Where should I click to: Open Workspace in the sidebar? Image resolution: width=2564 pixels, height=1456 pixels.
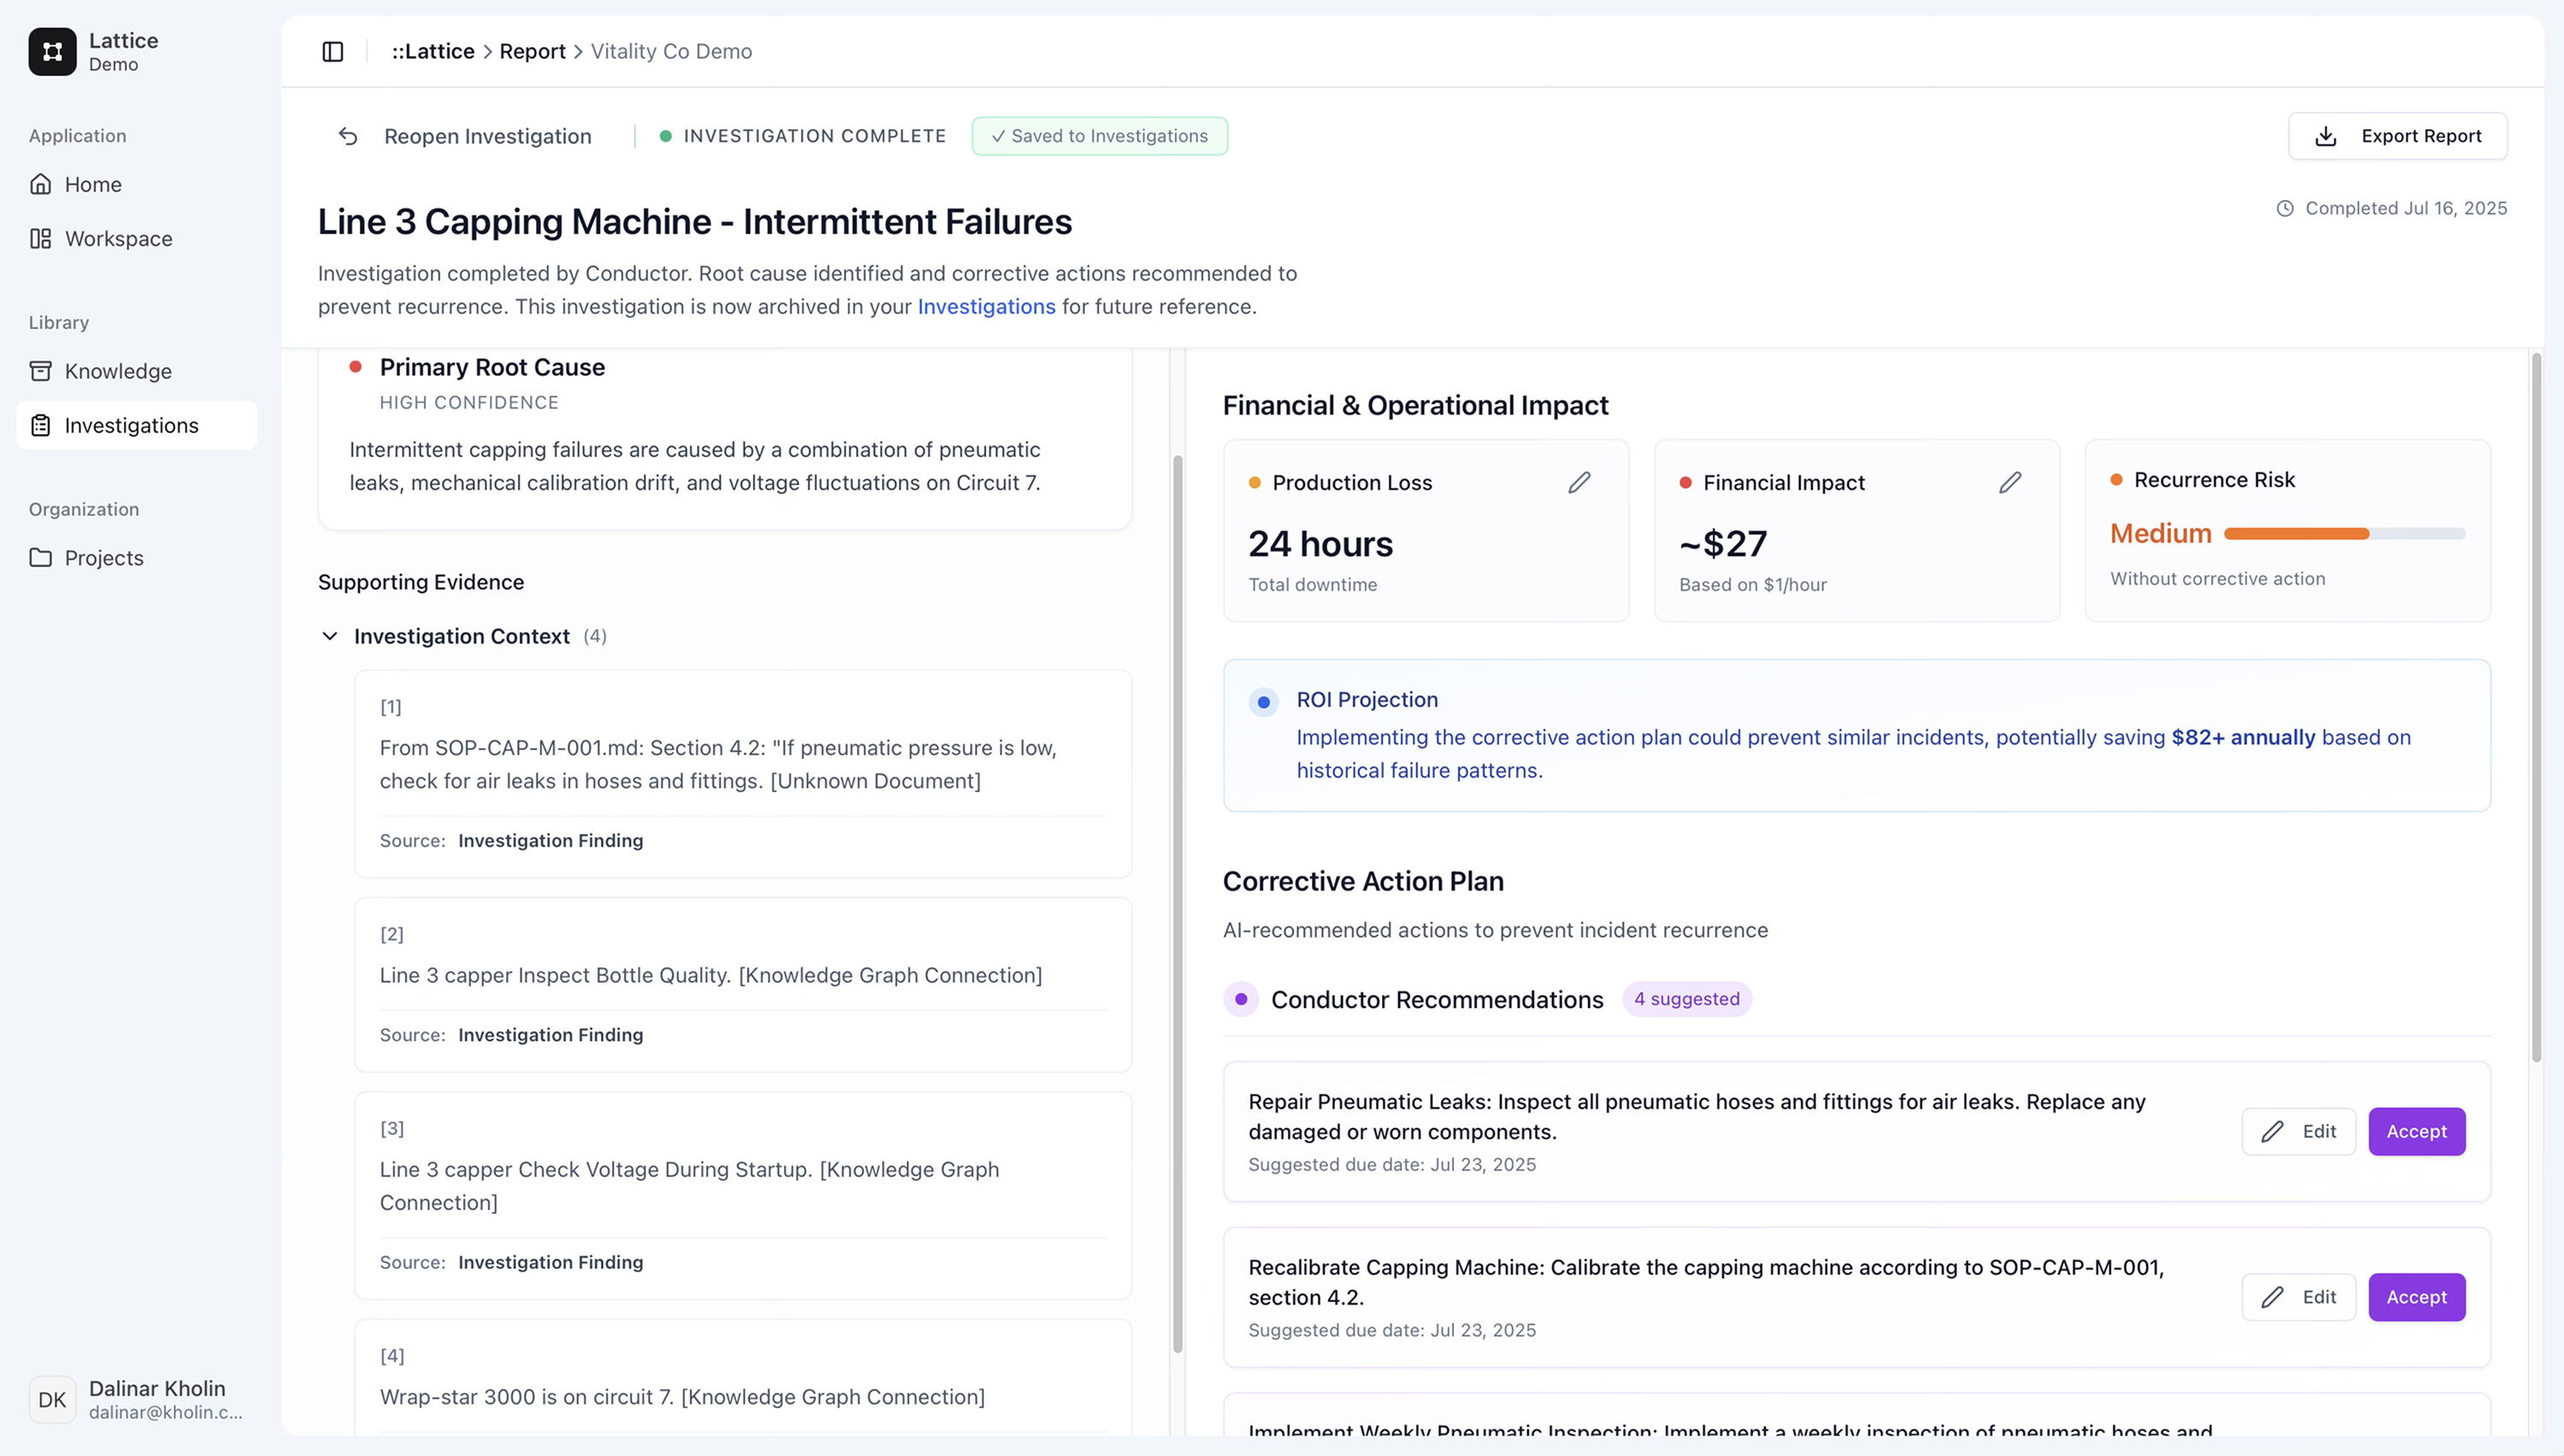[137, 238]
